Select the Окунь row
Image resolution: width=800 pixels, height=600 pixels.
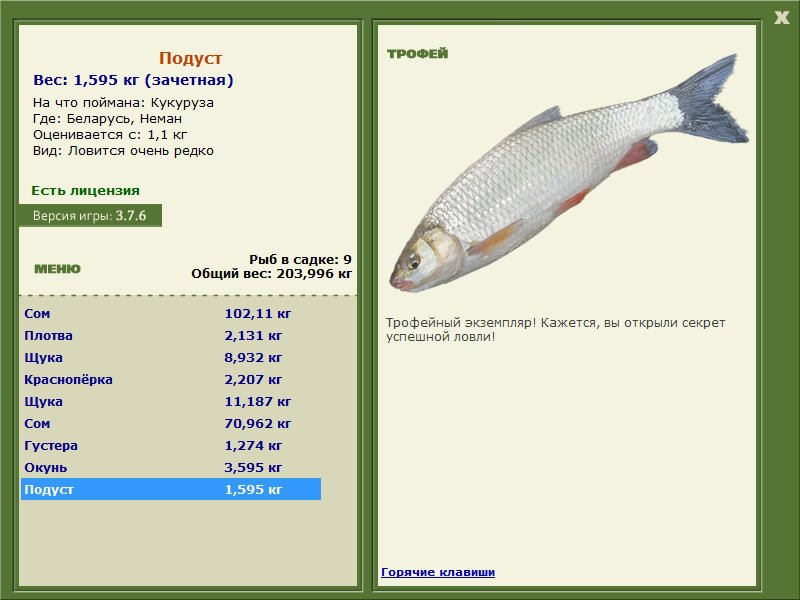(x=171, y=467)
